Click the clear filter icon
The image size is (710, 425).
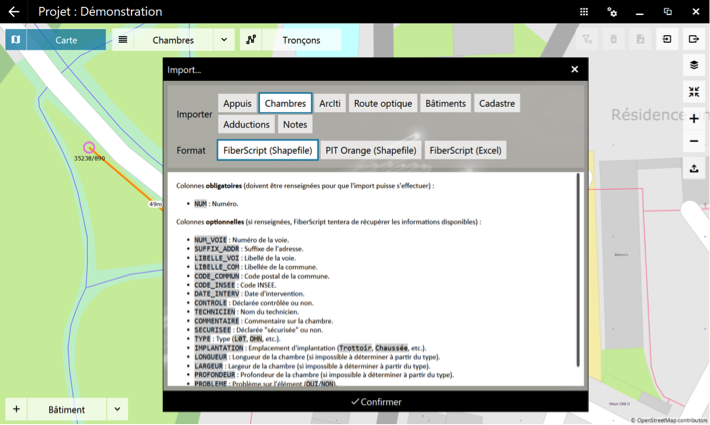[x=587, y=39]
